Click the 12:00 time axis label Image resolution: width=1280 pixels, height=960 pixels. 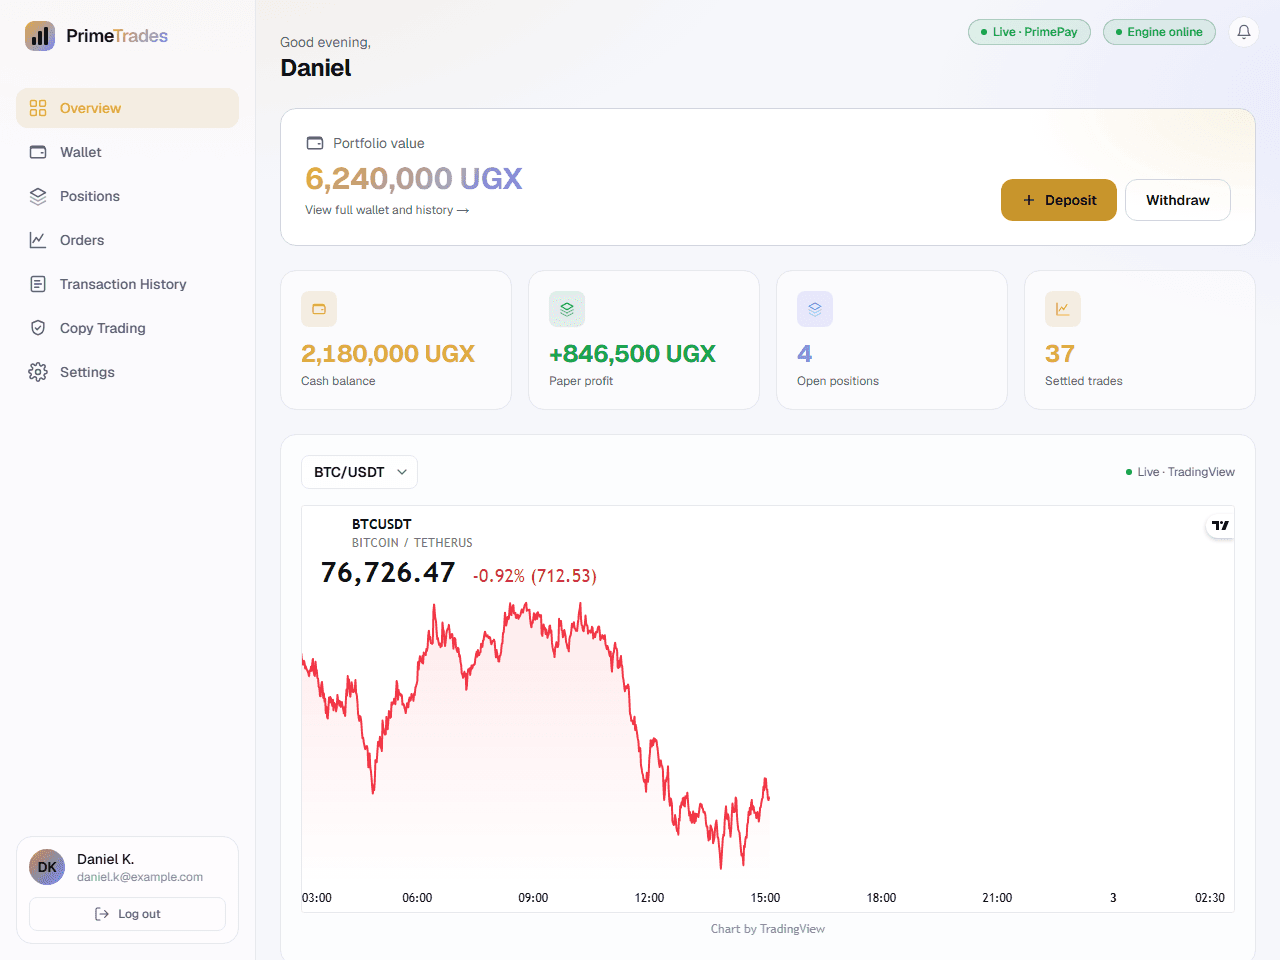coord(650,898)
